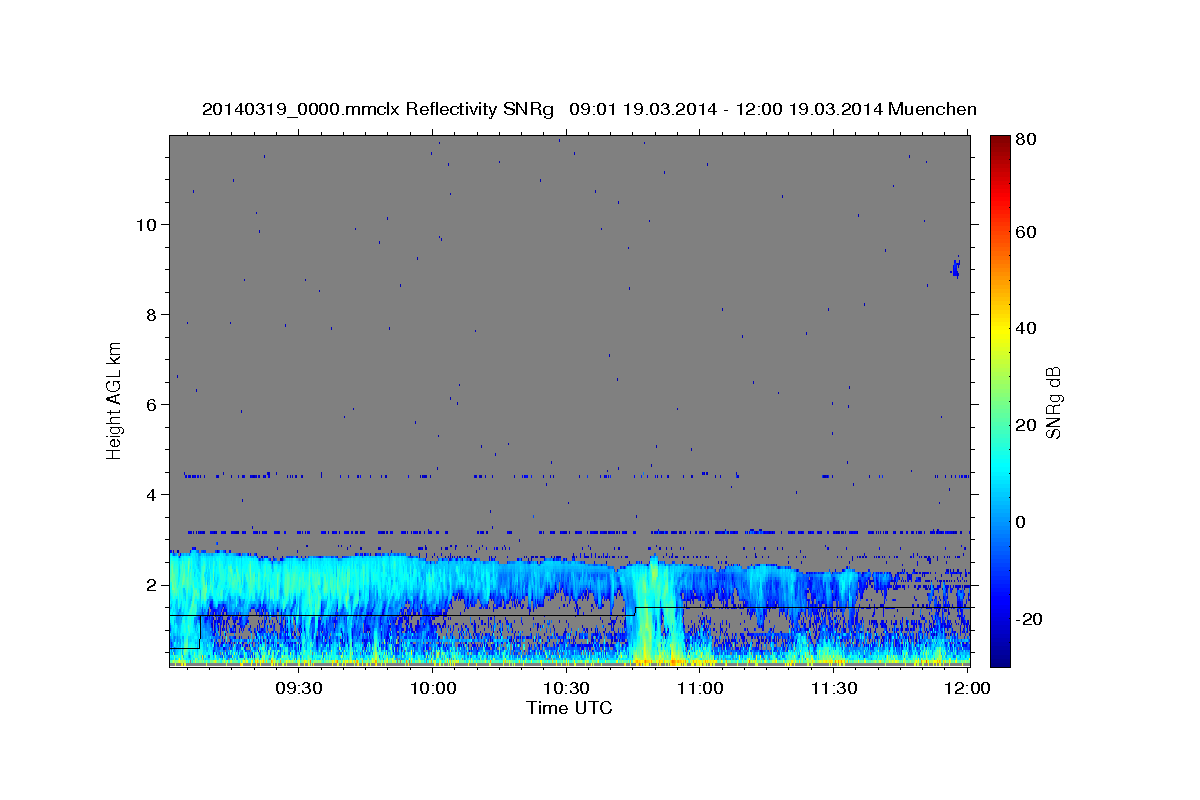Click the dark blue bottom of the colorbar
1200x800 pixels.
[x=1000, y=655]
